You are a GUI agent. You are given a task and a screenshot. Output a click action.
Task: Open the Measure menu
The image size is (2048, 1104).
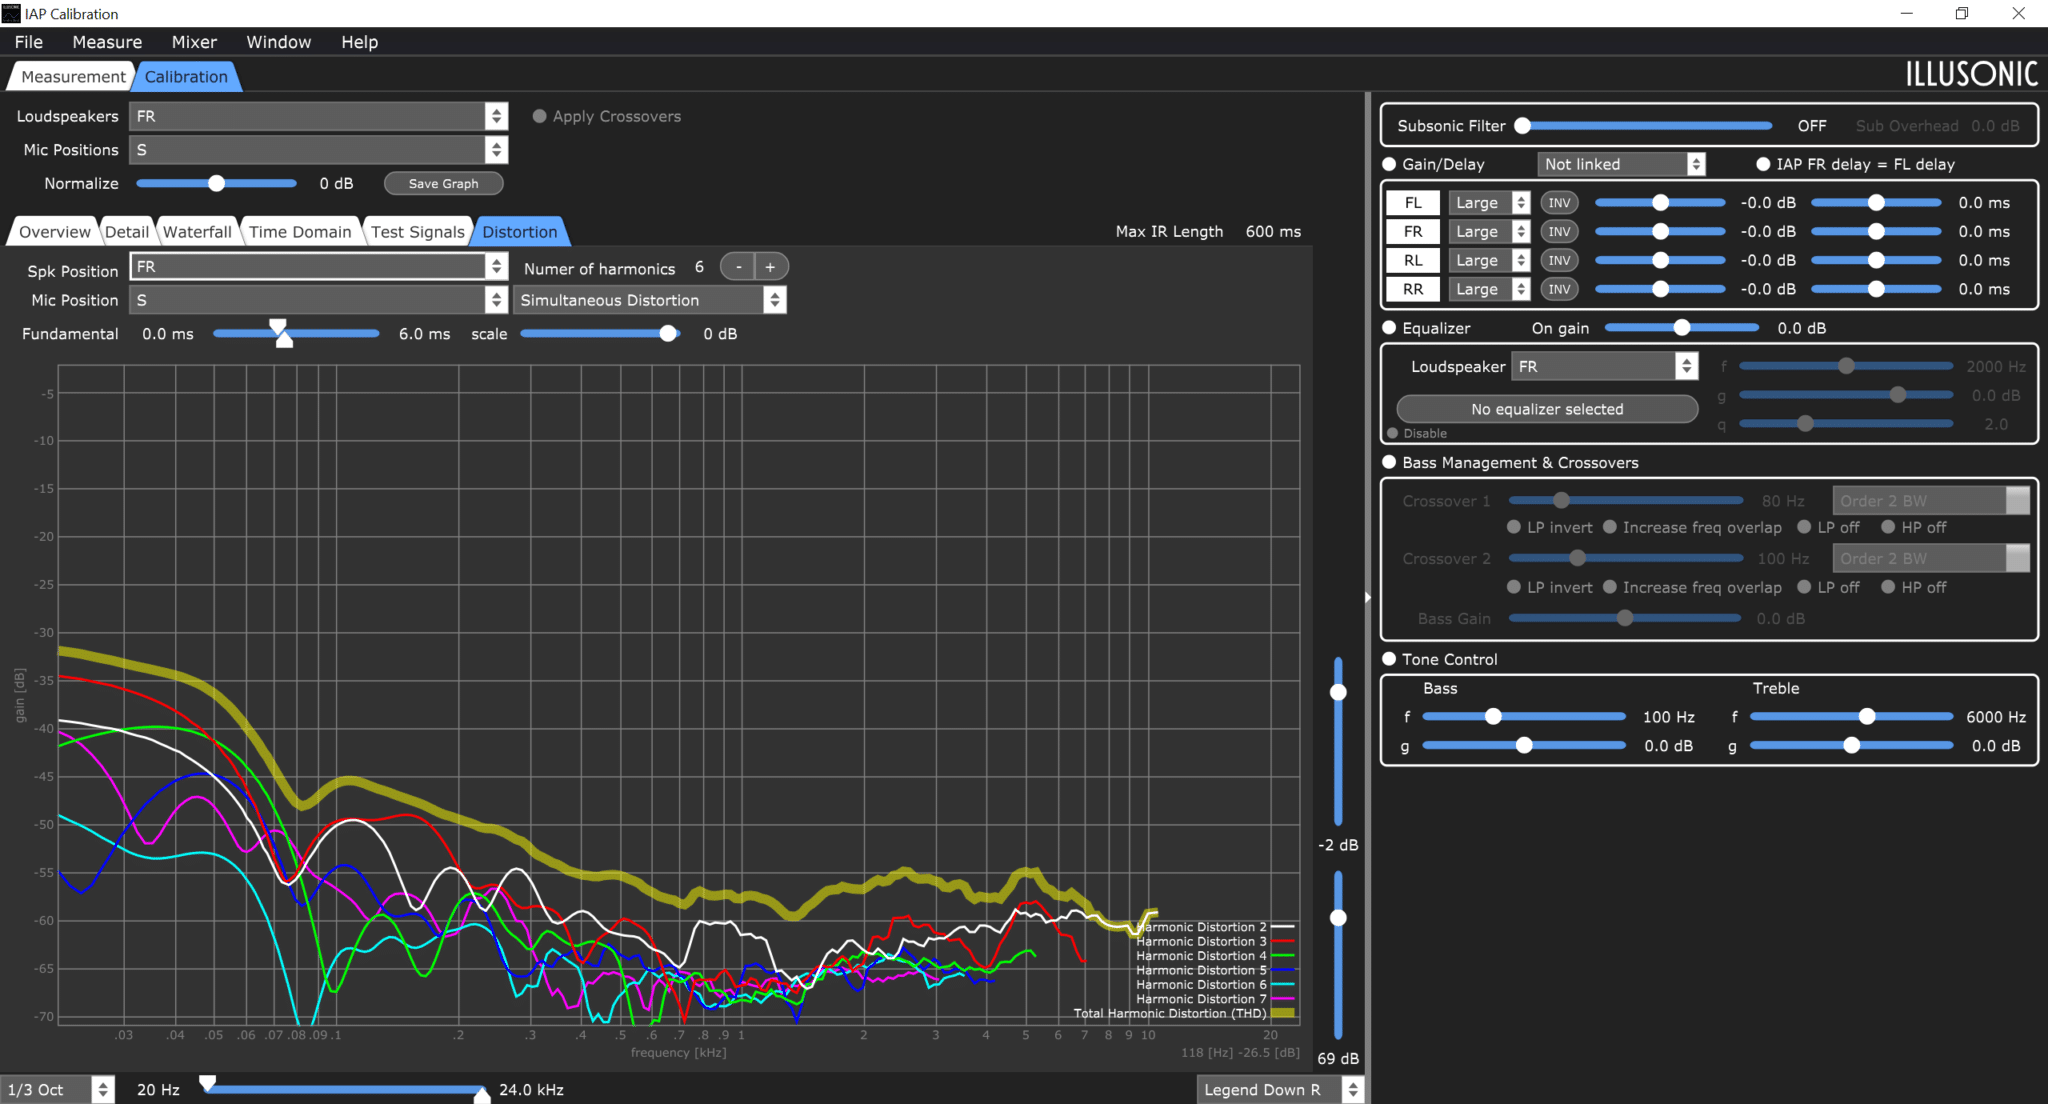[x=107, y=42]
